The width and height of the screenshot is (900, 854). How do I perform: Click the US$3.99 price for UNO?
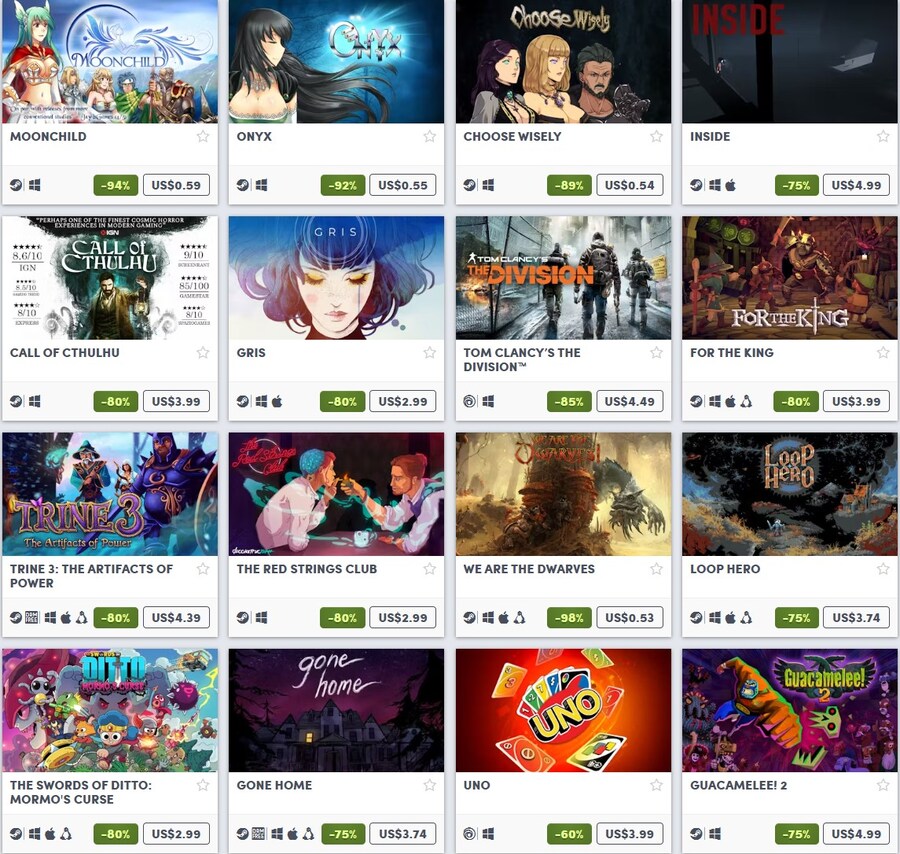tap(630, 834)
